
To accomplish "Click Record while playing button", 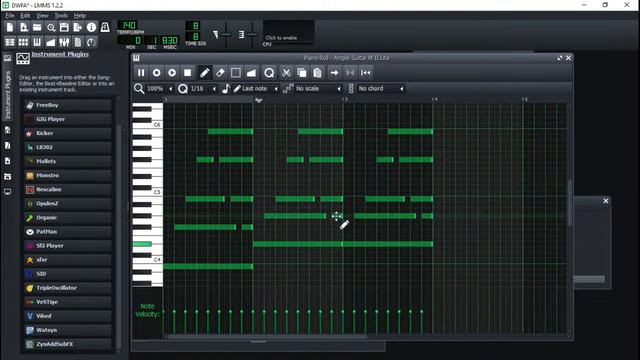I will point(172,73).
